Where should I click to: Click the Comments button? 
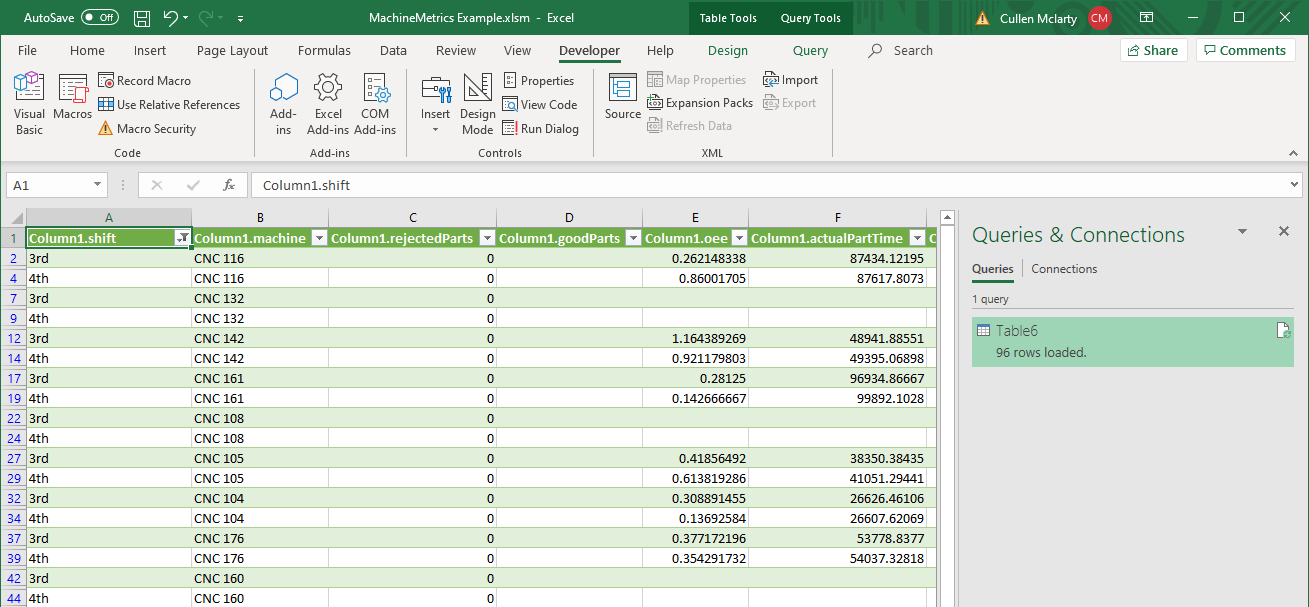[1245, 51]
